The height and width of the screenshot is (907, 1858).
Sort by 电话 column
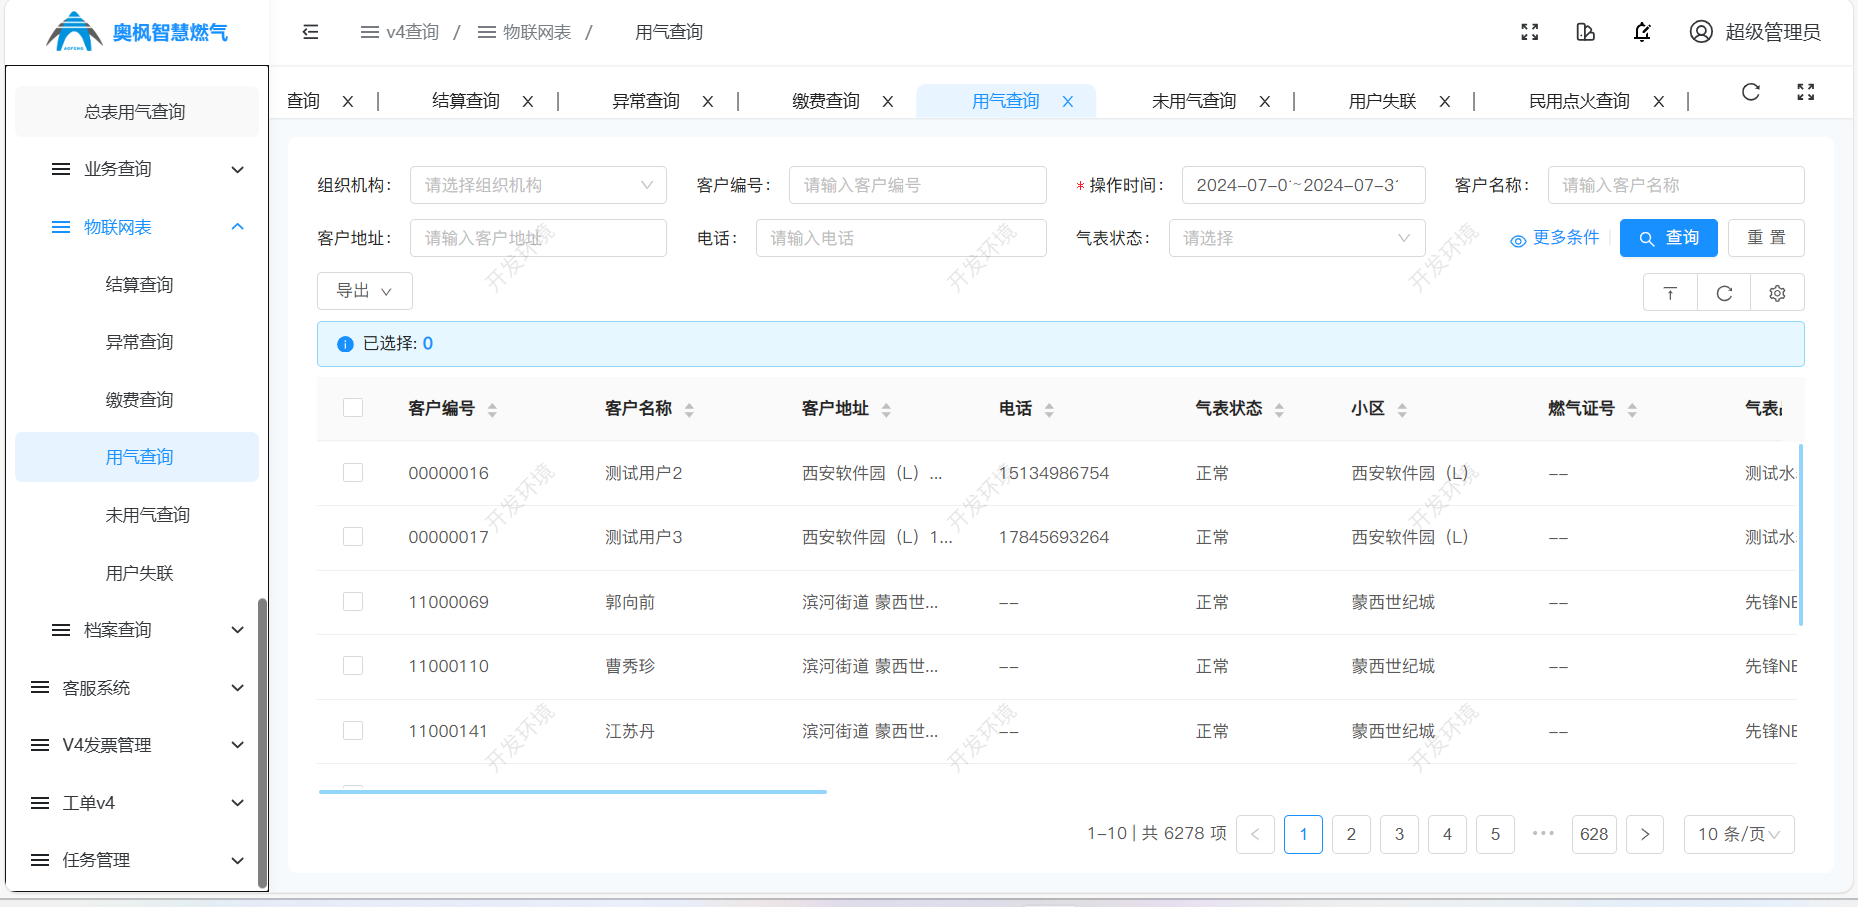pos(1049,410)
